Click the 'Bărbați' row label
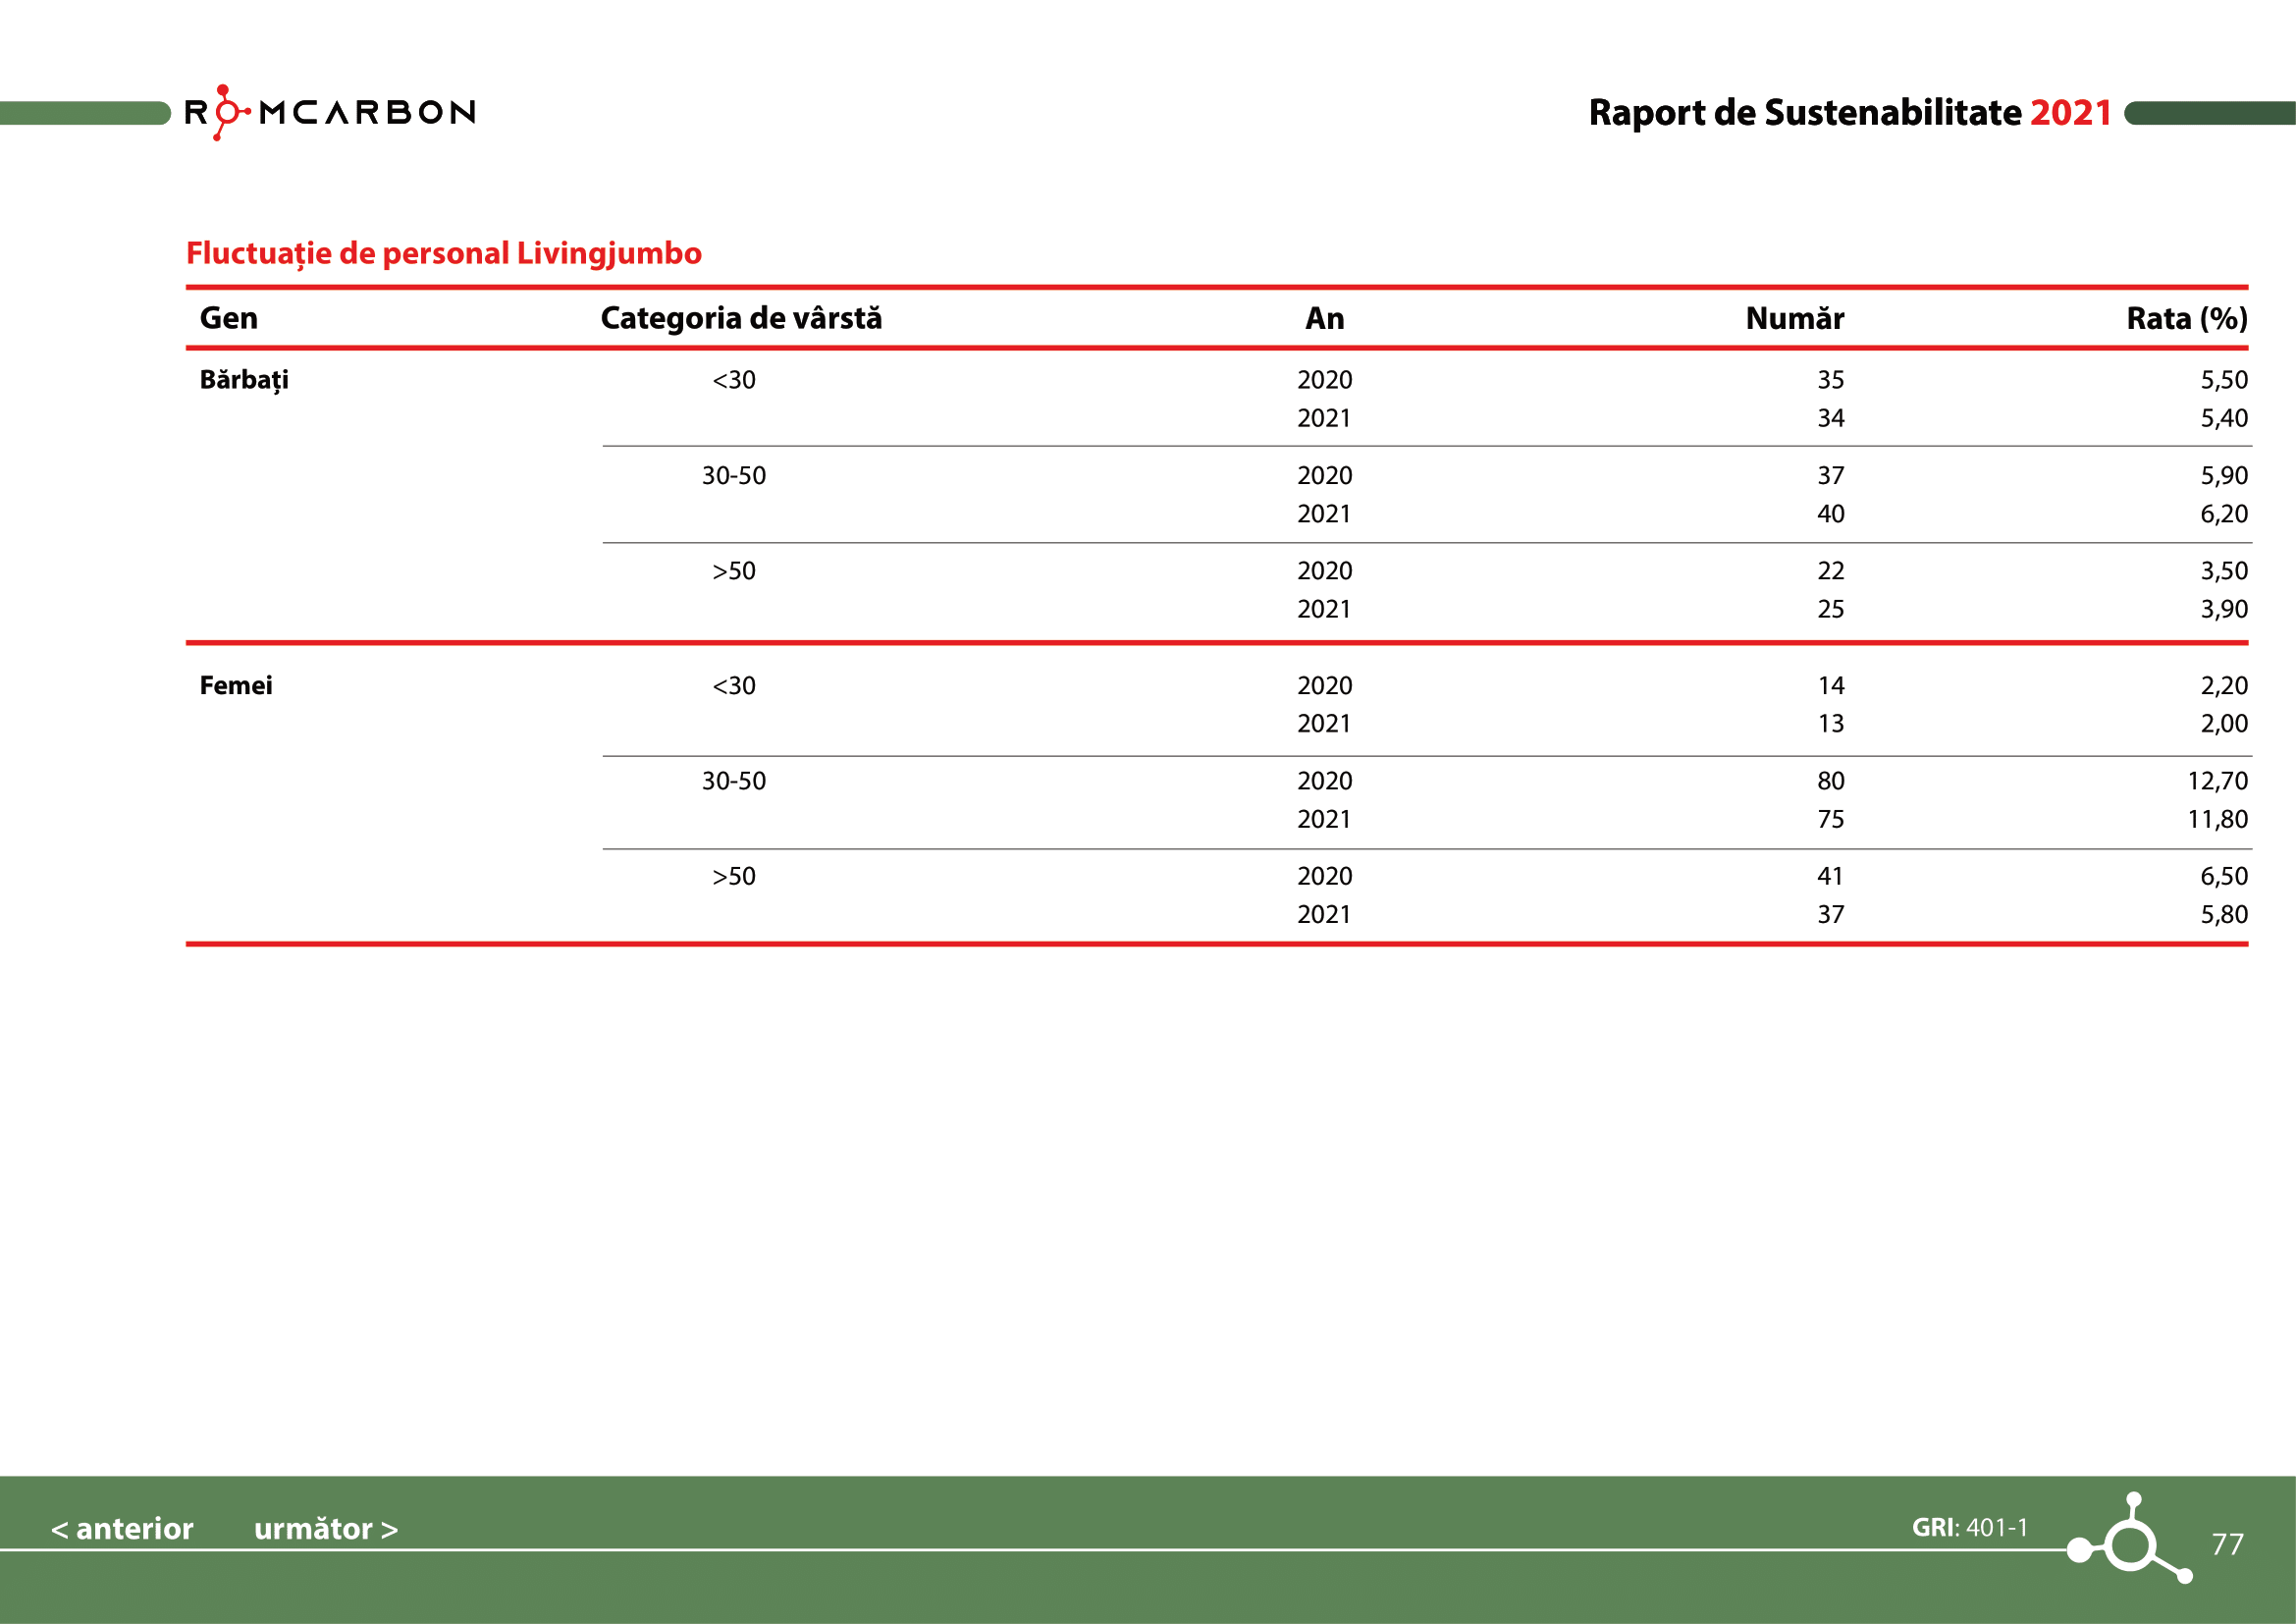Image resolution: width=2296 pixels, height=1624 pixels. (x=244, y=380)
